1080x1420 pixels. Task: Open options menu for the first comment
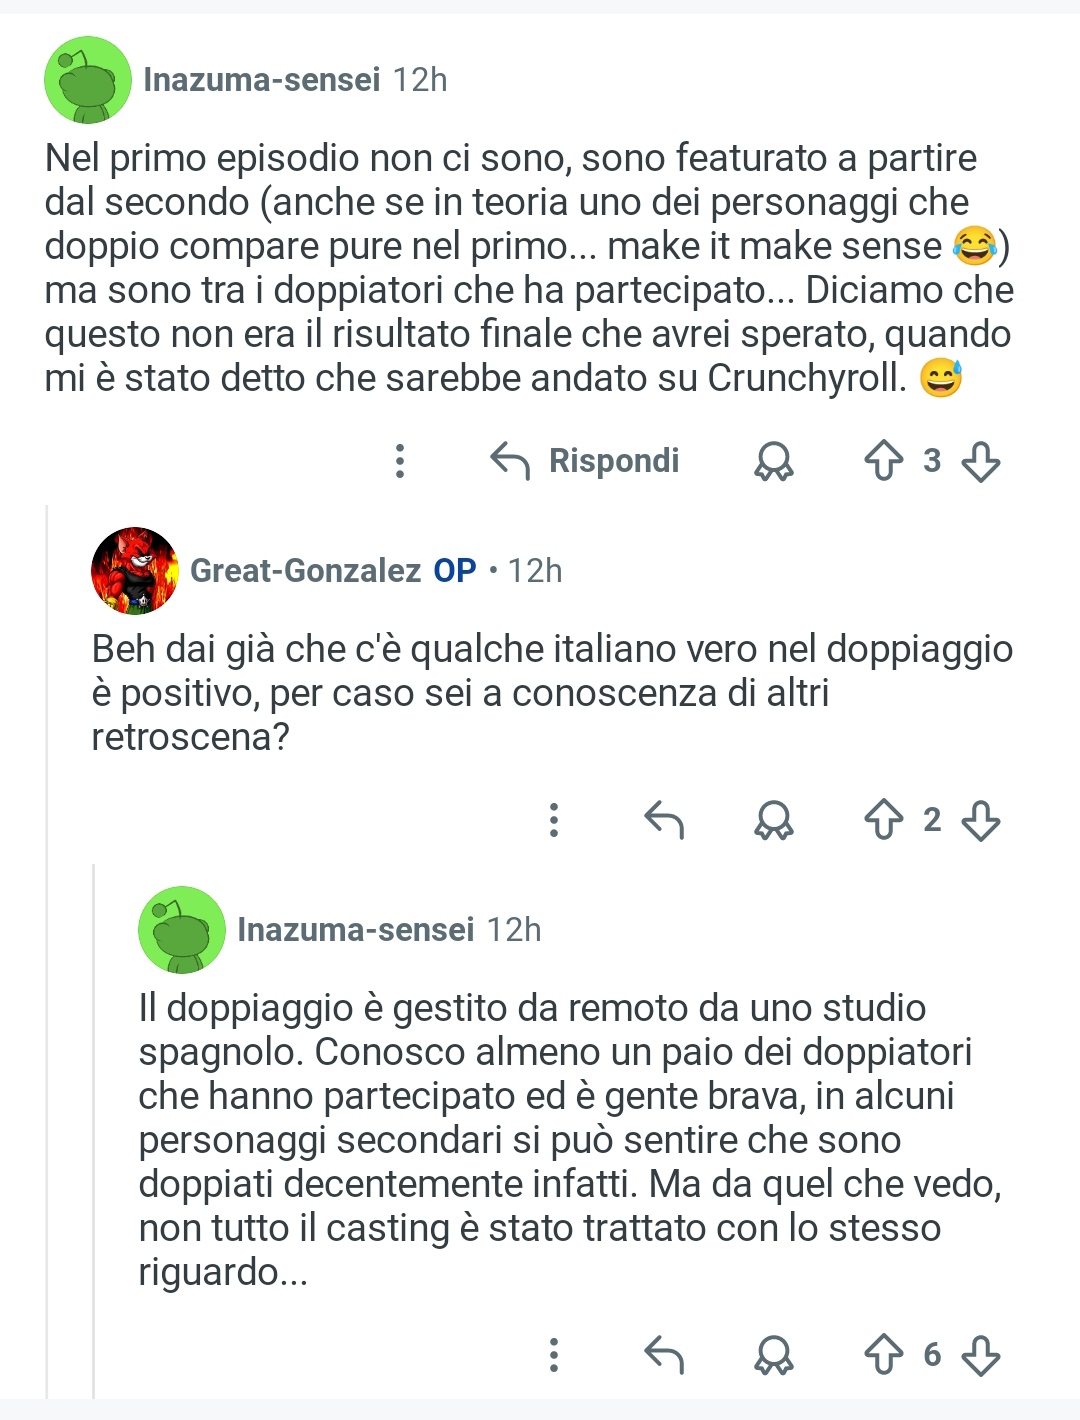click(x=400, y=461)
